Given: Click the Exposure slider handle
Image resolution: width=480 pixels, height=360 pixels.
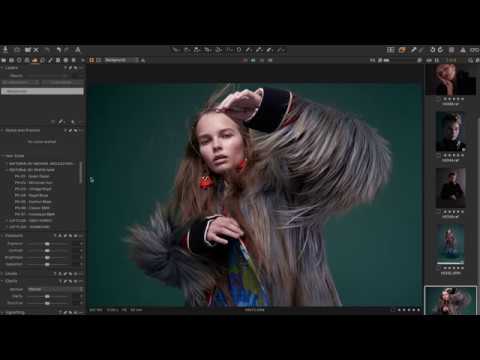Looking at the screenshot, I should click(x=47, y=244).
